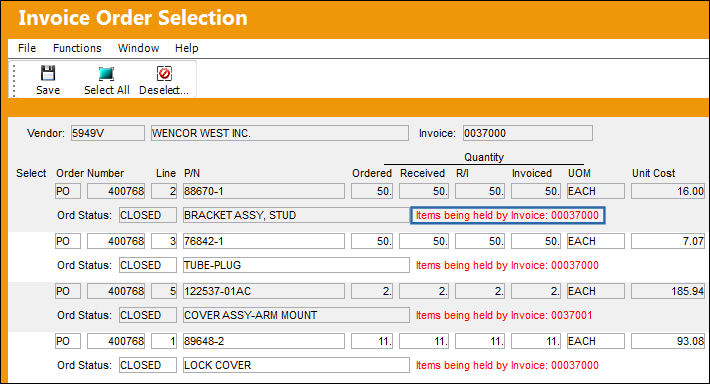Click the unit cost 16.00
Image resolution: width=710 pixels, height=384 pixels.
coord(668,191)
